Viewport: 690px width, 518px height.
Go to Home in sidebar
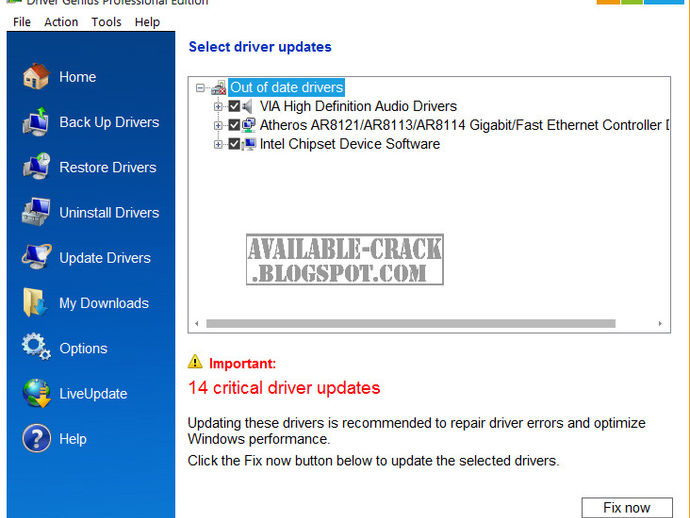coord(77,77)
